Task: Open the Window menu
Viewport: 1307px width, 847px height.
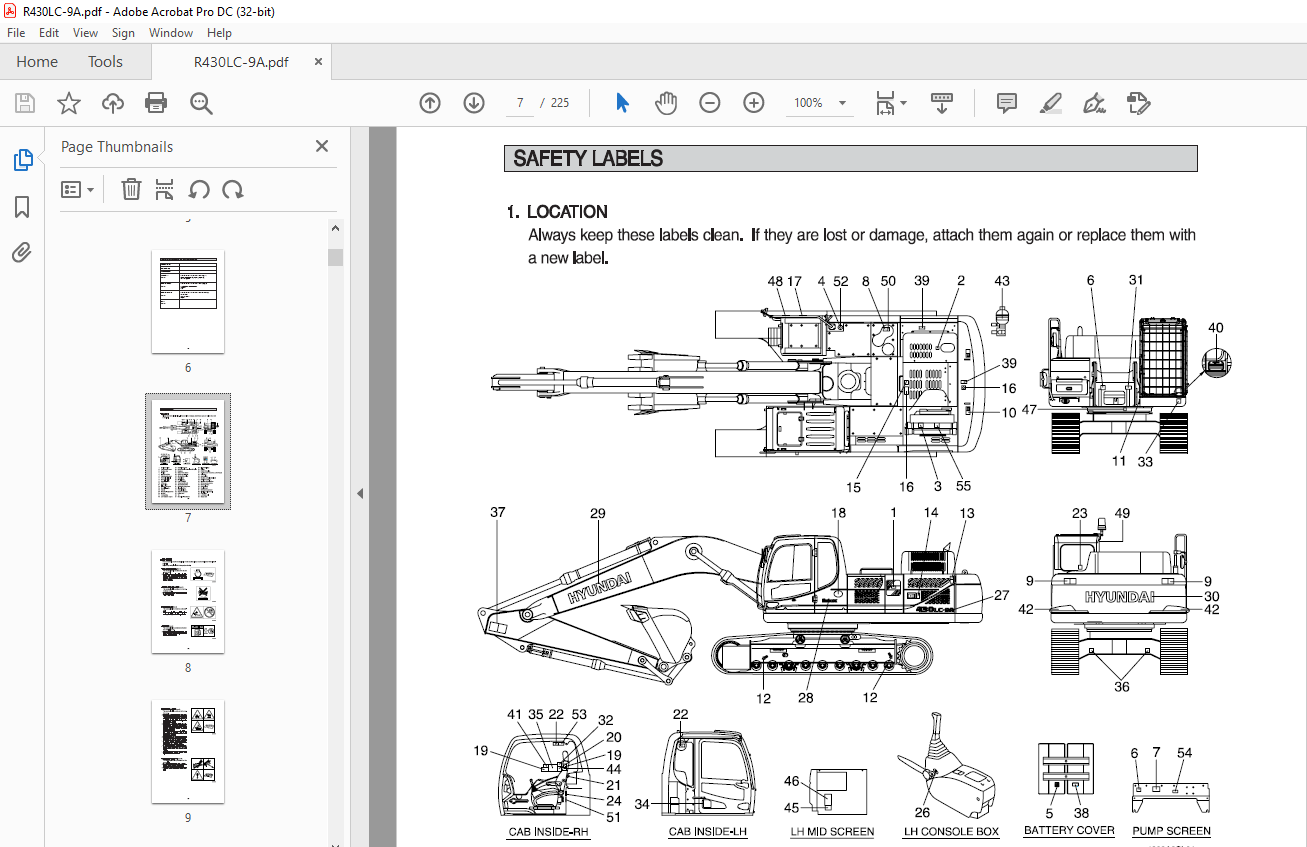Action: coord(171,33)
